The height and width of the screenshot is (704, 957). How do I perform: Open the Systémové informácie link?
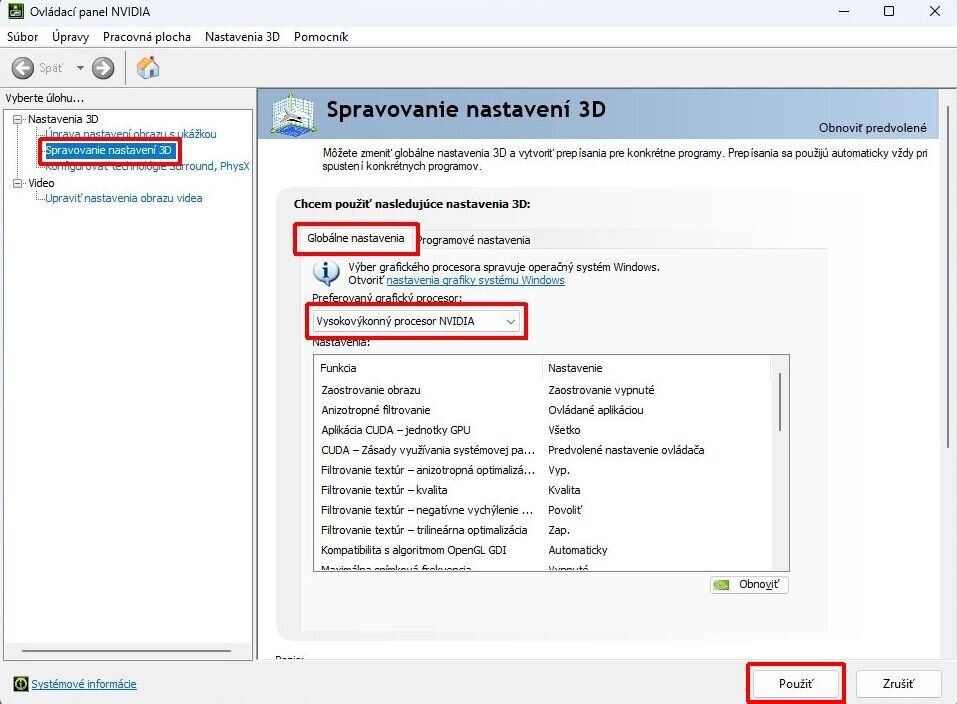click(x=84, y=684)
